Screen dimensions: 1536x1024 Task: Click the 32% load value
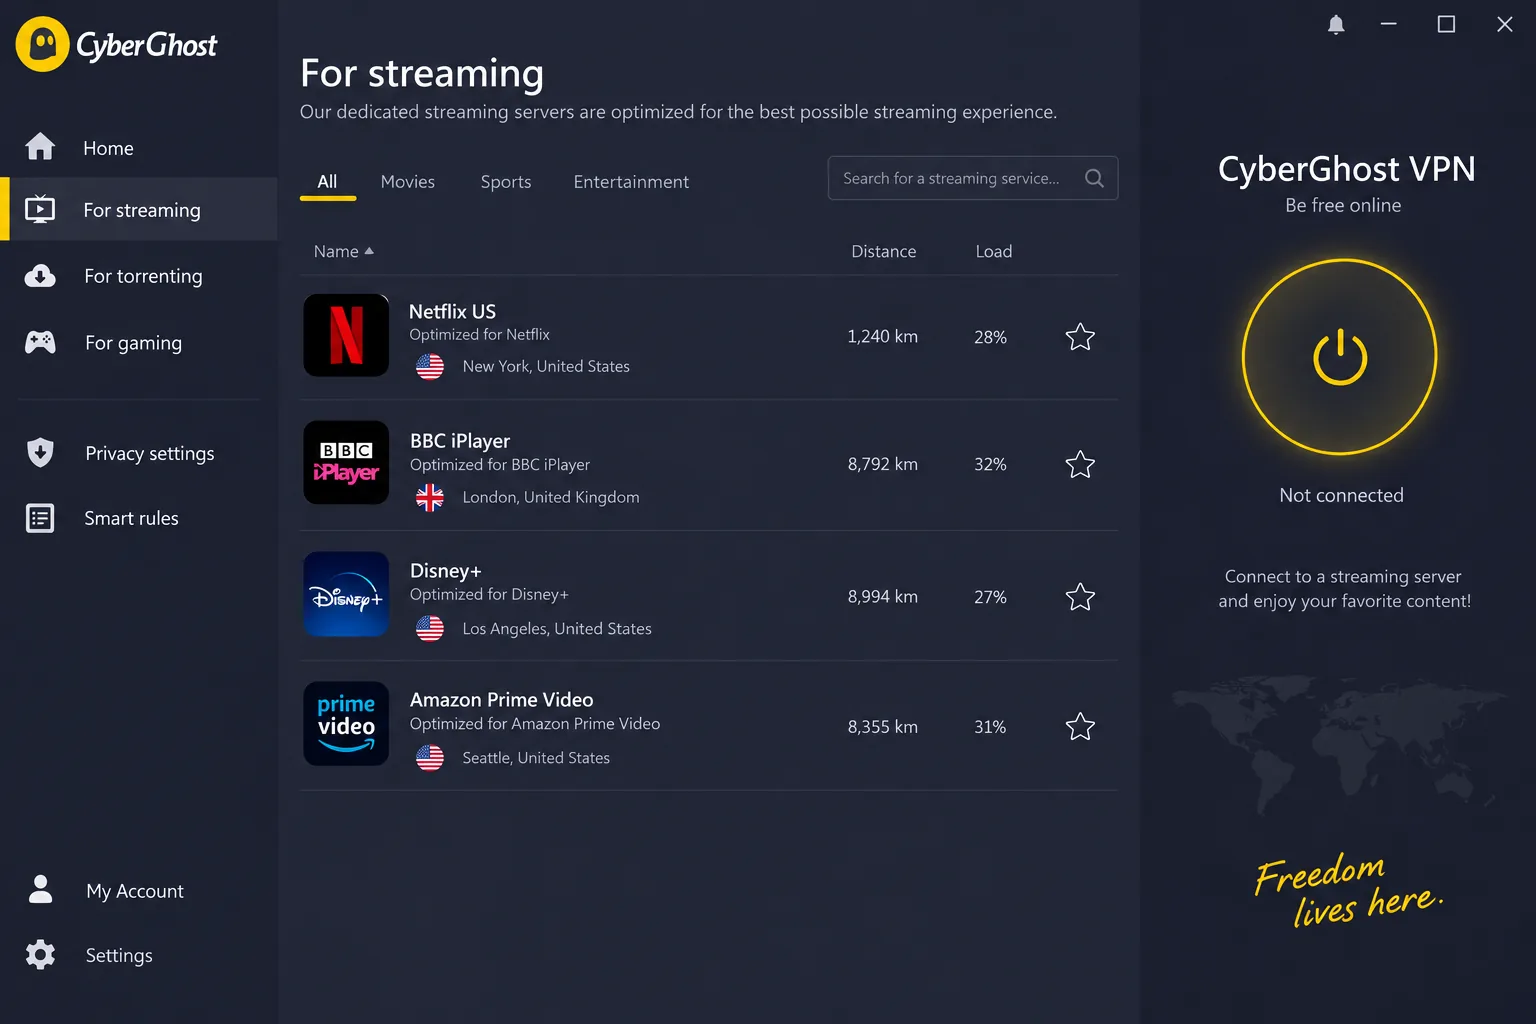click(990, 464)
